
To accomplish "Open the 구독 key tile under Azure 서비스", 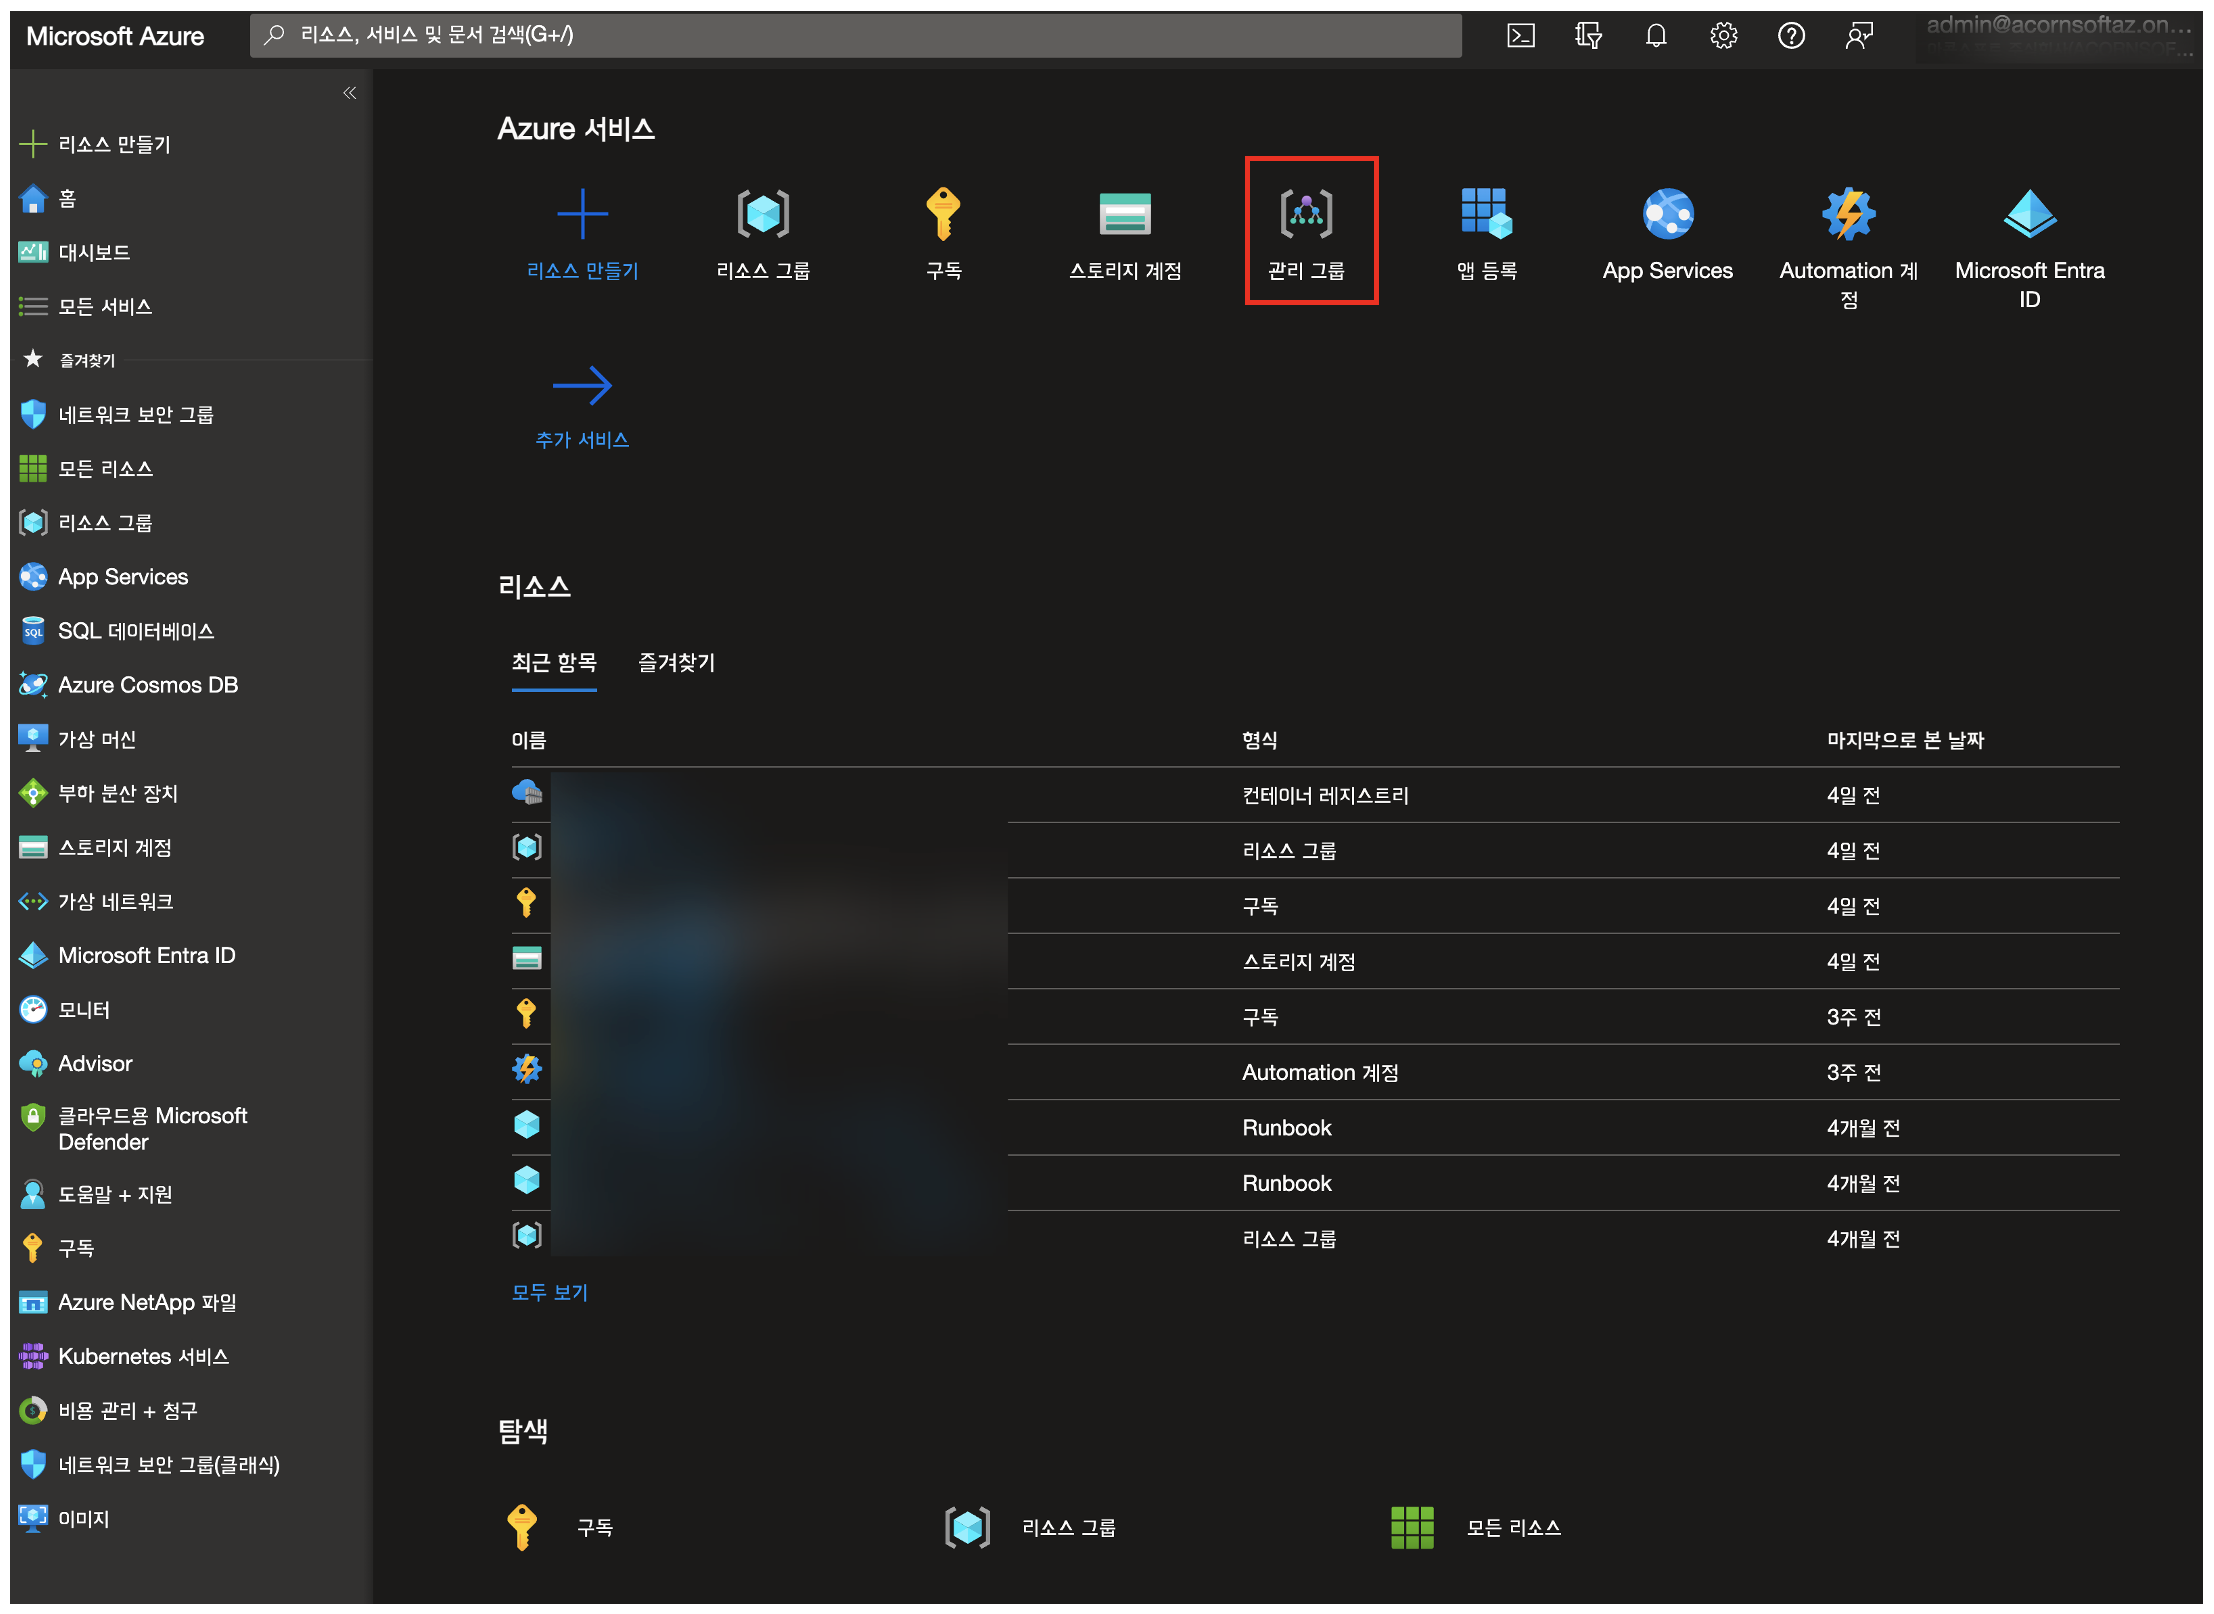I will [x=944, y=234].
